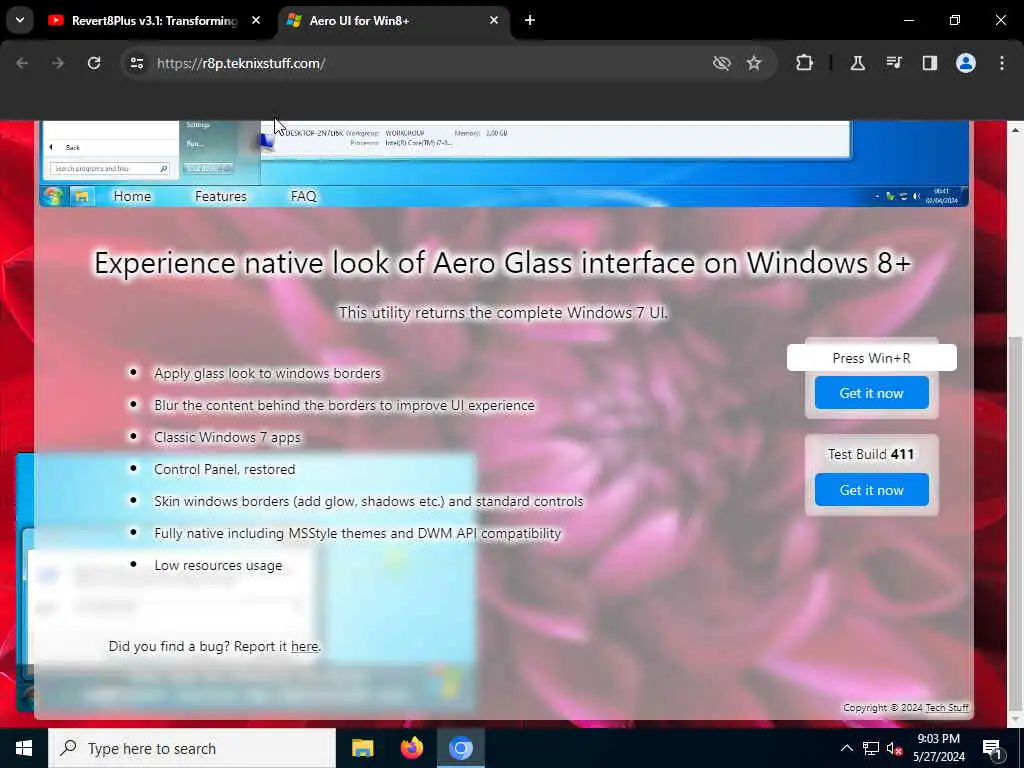This screenshot has height=768, width=1024.
Task: Click the Type here to search box
Action: tap(192, 748)
